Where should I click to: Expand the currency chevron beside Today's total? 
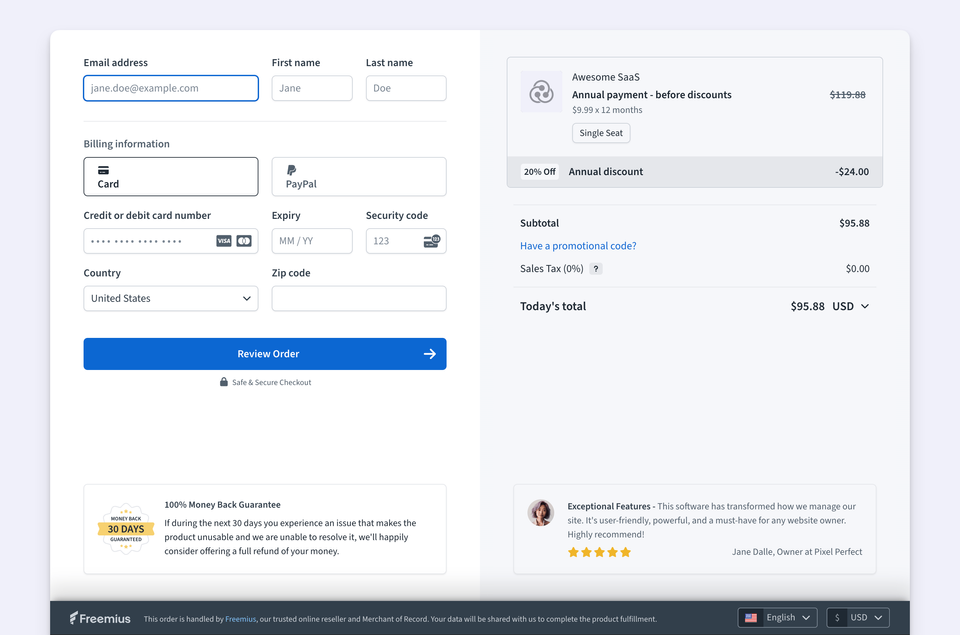(x=865, y=307)
